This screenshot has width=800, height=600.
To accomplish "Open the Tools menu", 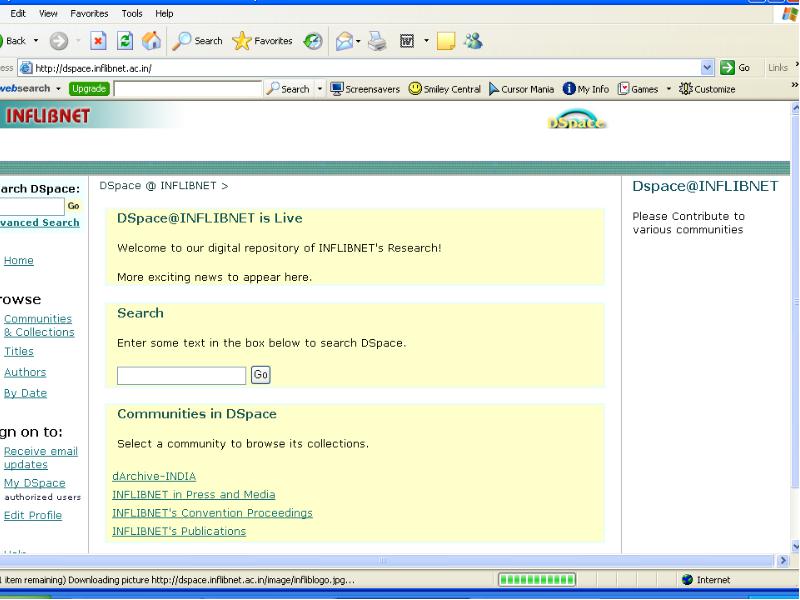I will click(132, 13).
